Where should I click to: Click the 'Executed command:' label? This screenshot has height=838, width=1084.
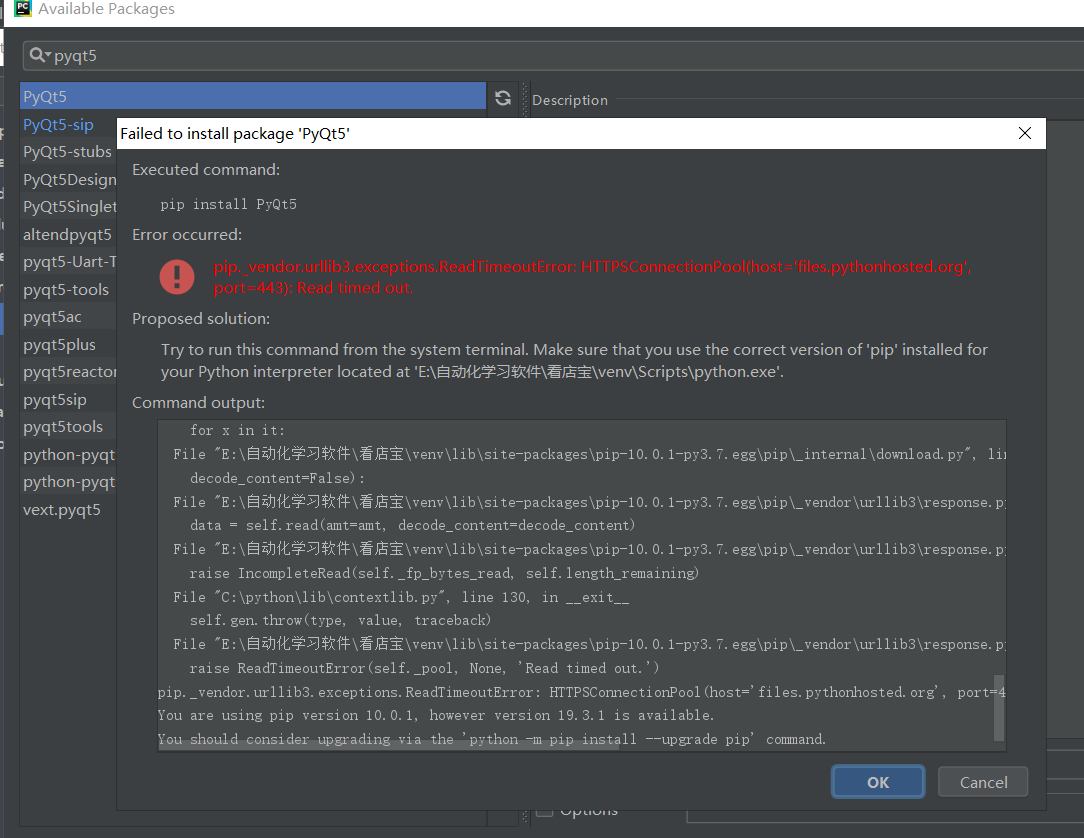pos(206,169)
